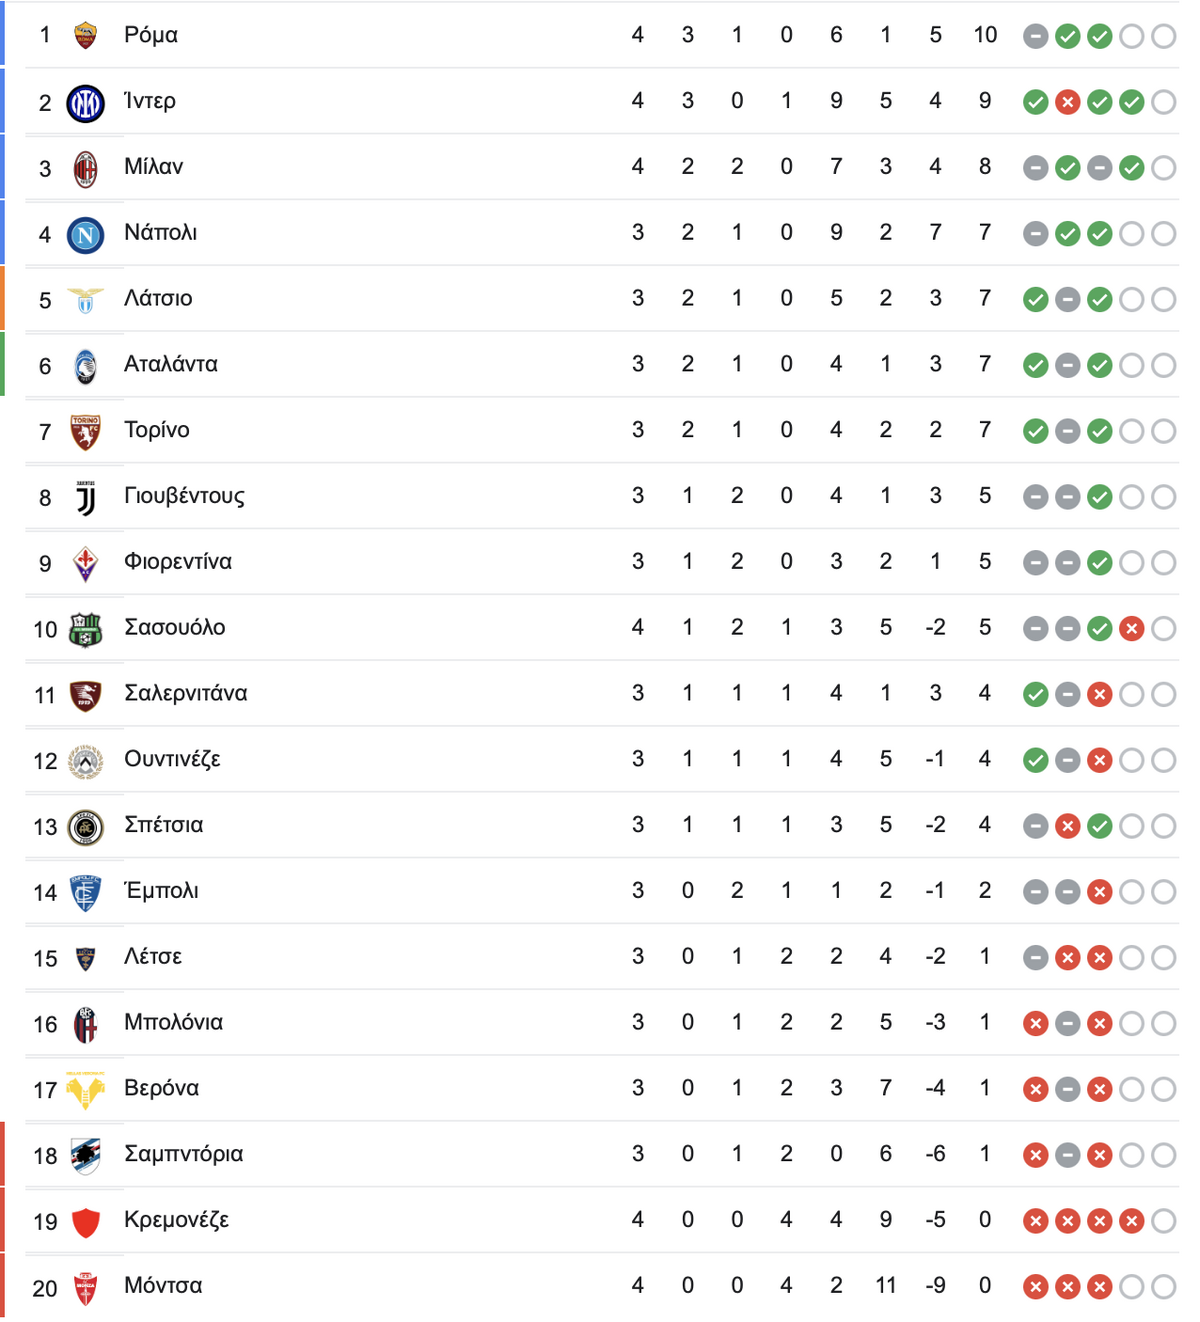Click the Cremonese red shield icon
Screen dimensions: 1200x1322
tap(86, 1222)
